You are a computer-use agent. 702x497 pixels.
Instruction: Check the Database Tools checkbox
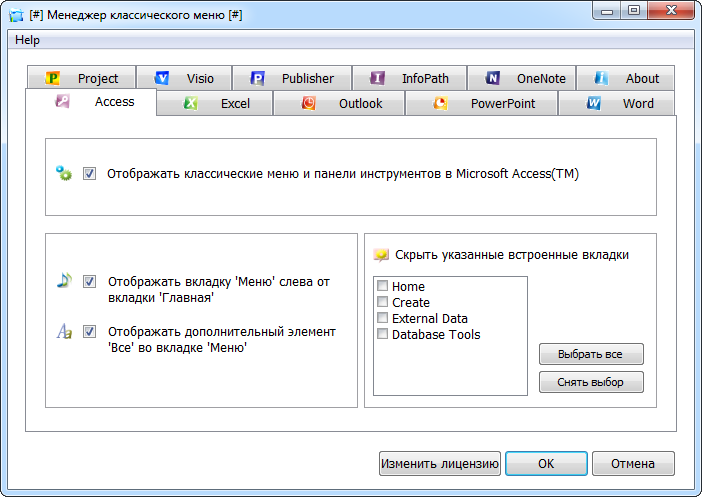pyautogui.click(x=382, y=334)
